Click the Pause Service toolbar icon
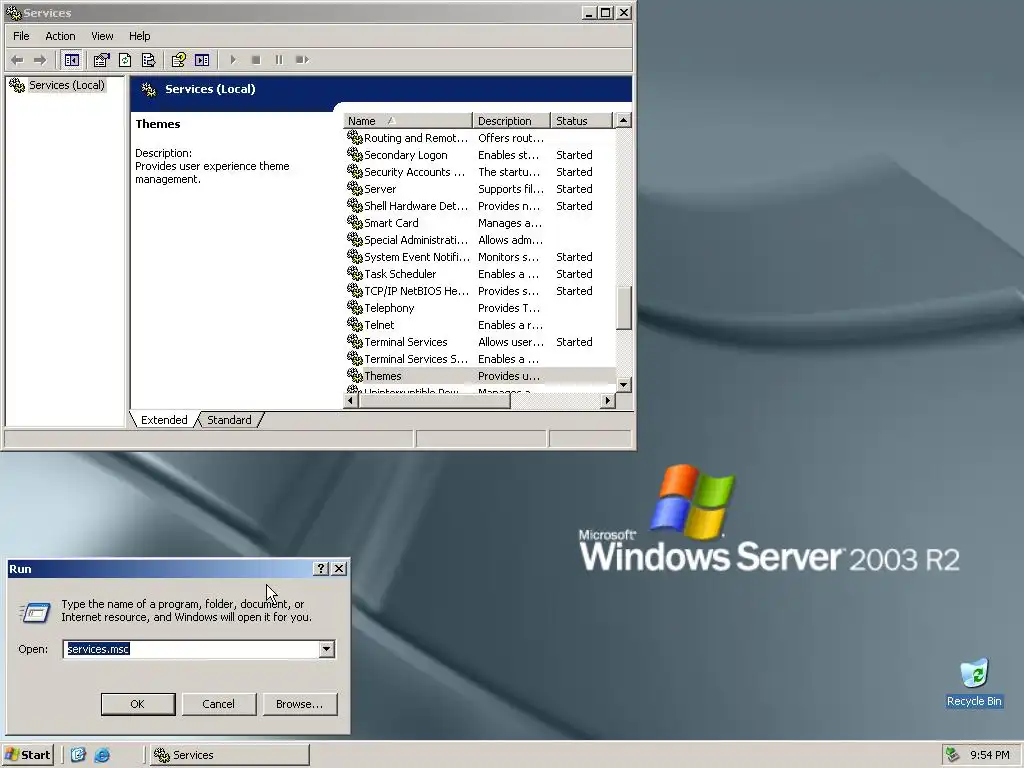This screenshot has width=1024, height=768. (279, 60)
